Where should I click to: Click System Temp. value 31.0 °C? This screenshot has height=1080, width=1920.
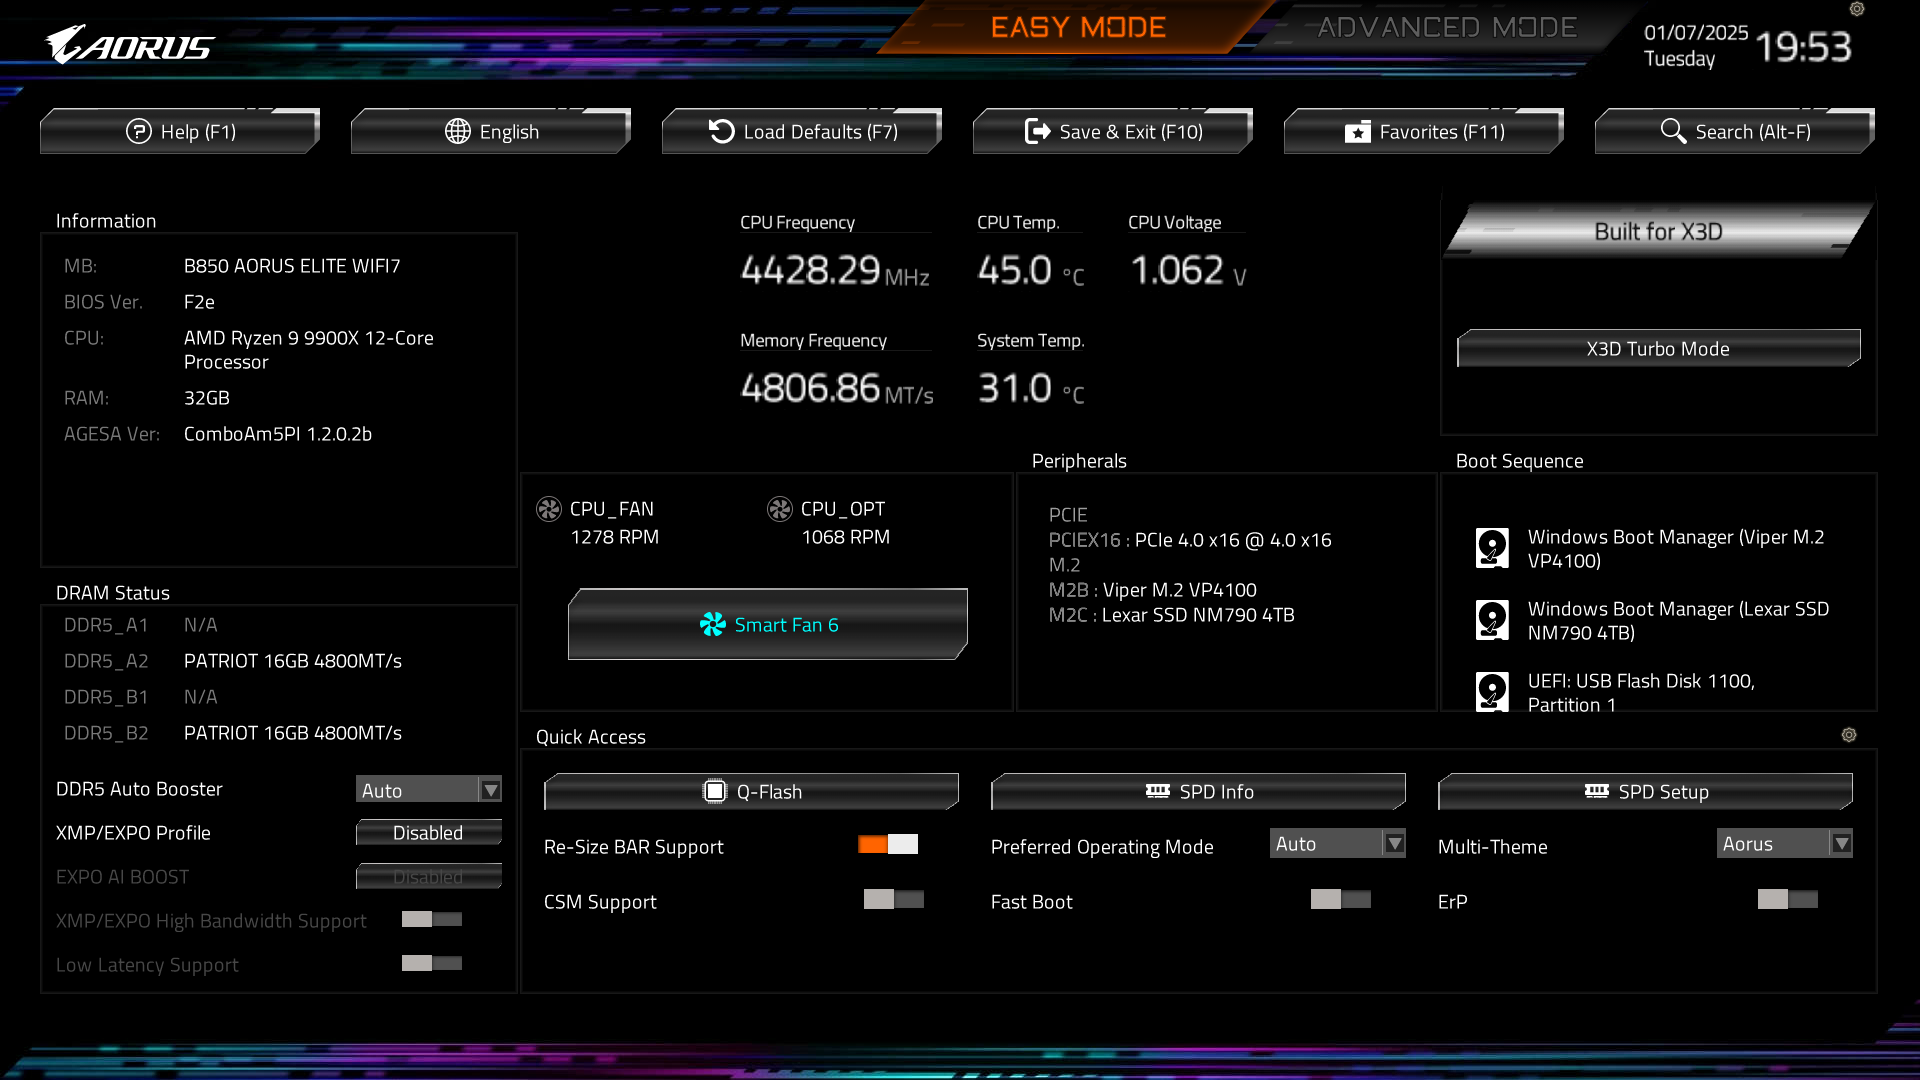coord(1031,388)
